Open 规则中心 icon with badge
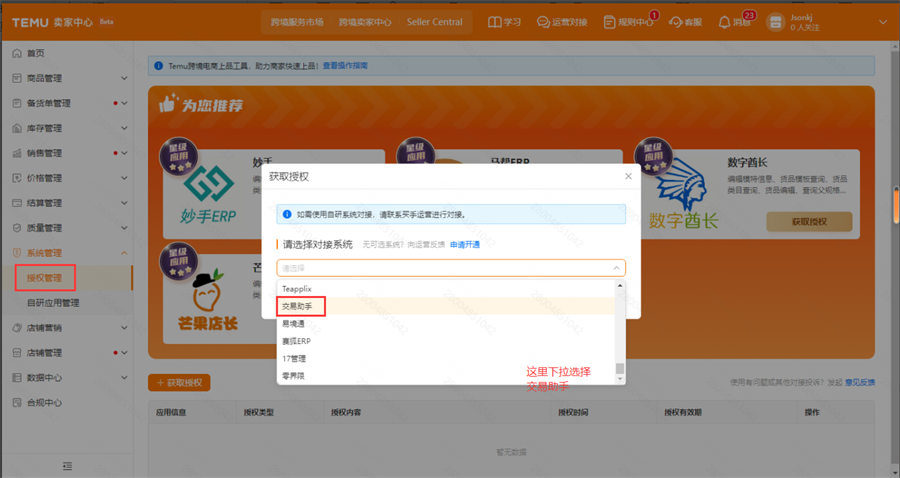Screen dimensions: 900x478 pos(610,22)
